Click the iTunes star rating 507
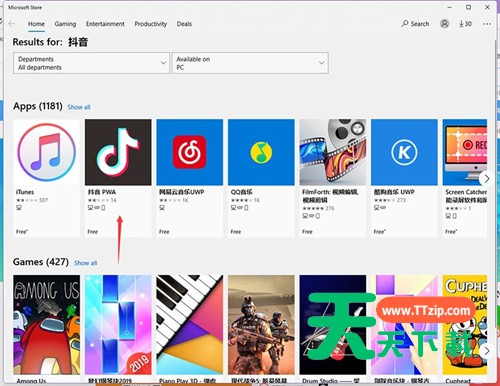This screenshot has height=386, width=500. pos(32,200)
